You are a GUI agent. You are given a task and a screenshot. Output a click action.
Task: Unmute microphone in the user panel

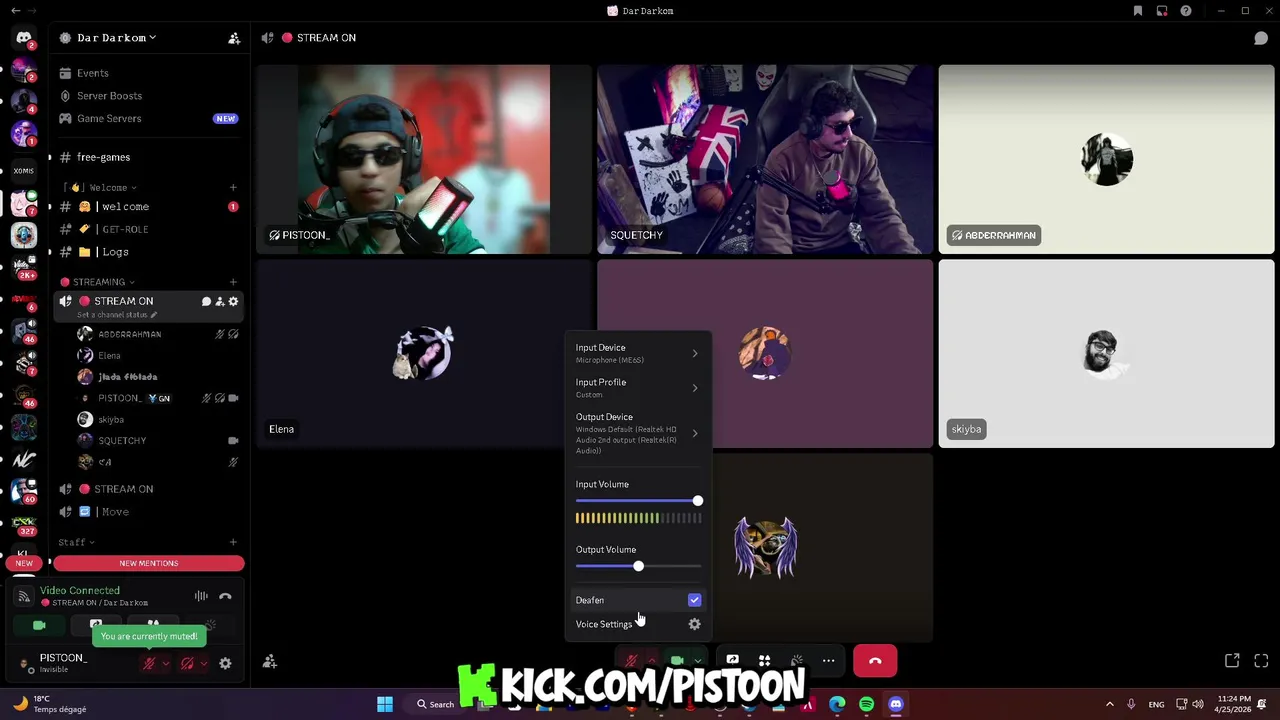[149, 663]
